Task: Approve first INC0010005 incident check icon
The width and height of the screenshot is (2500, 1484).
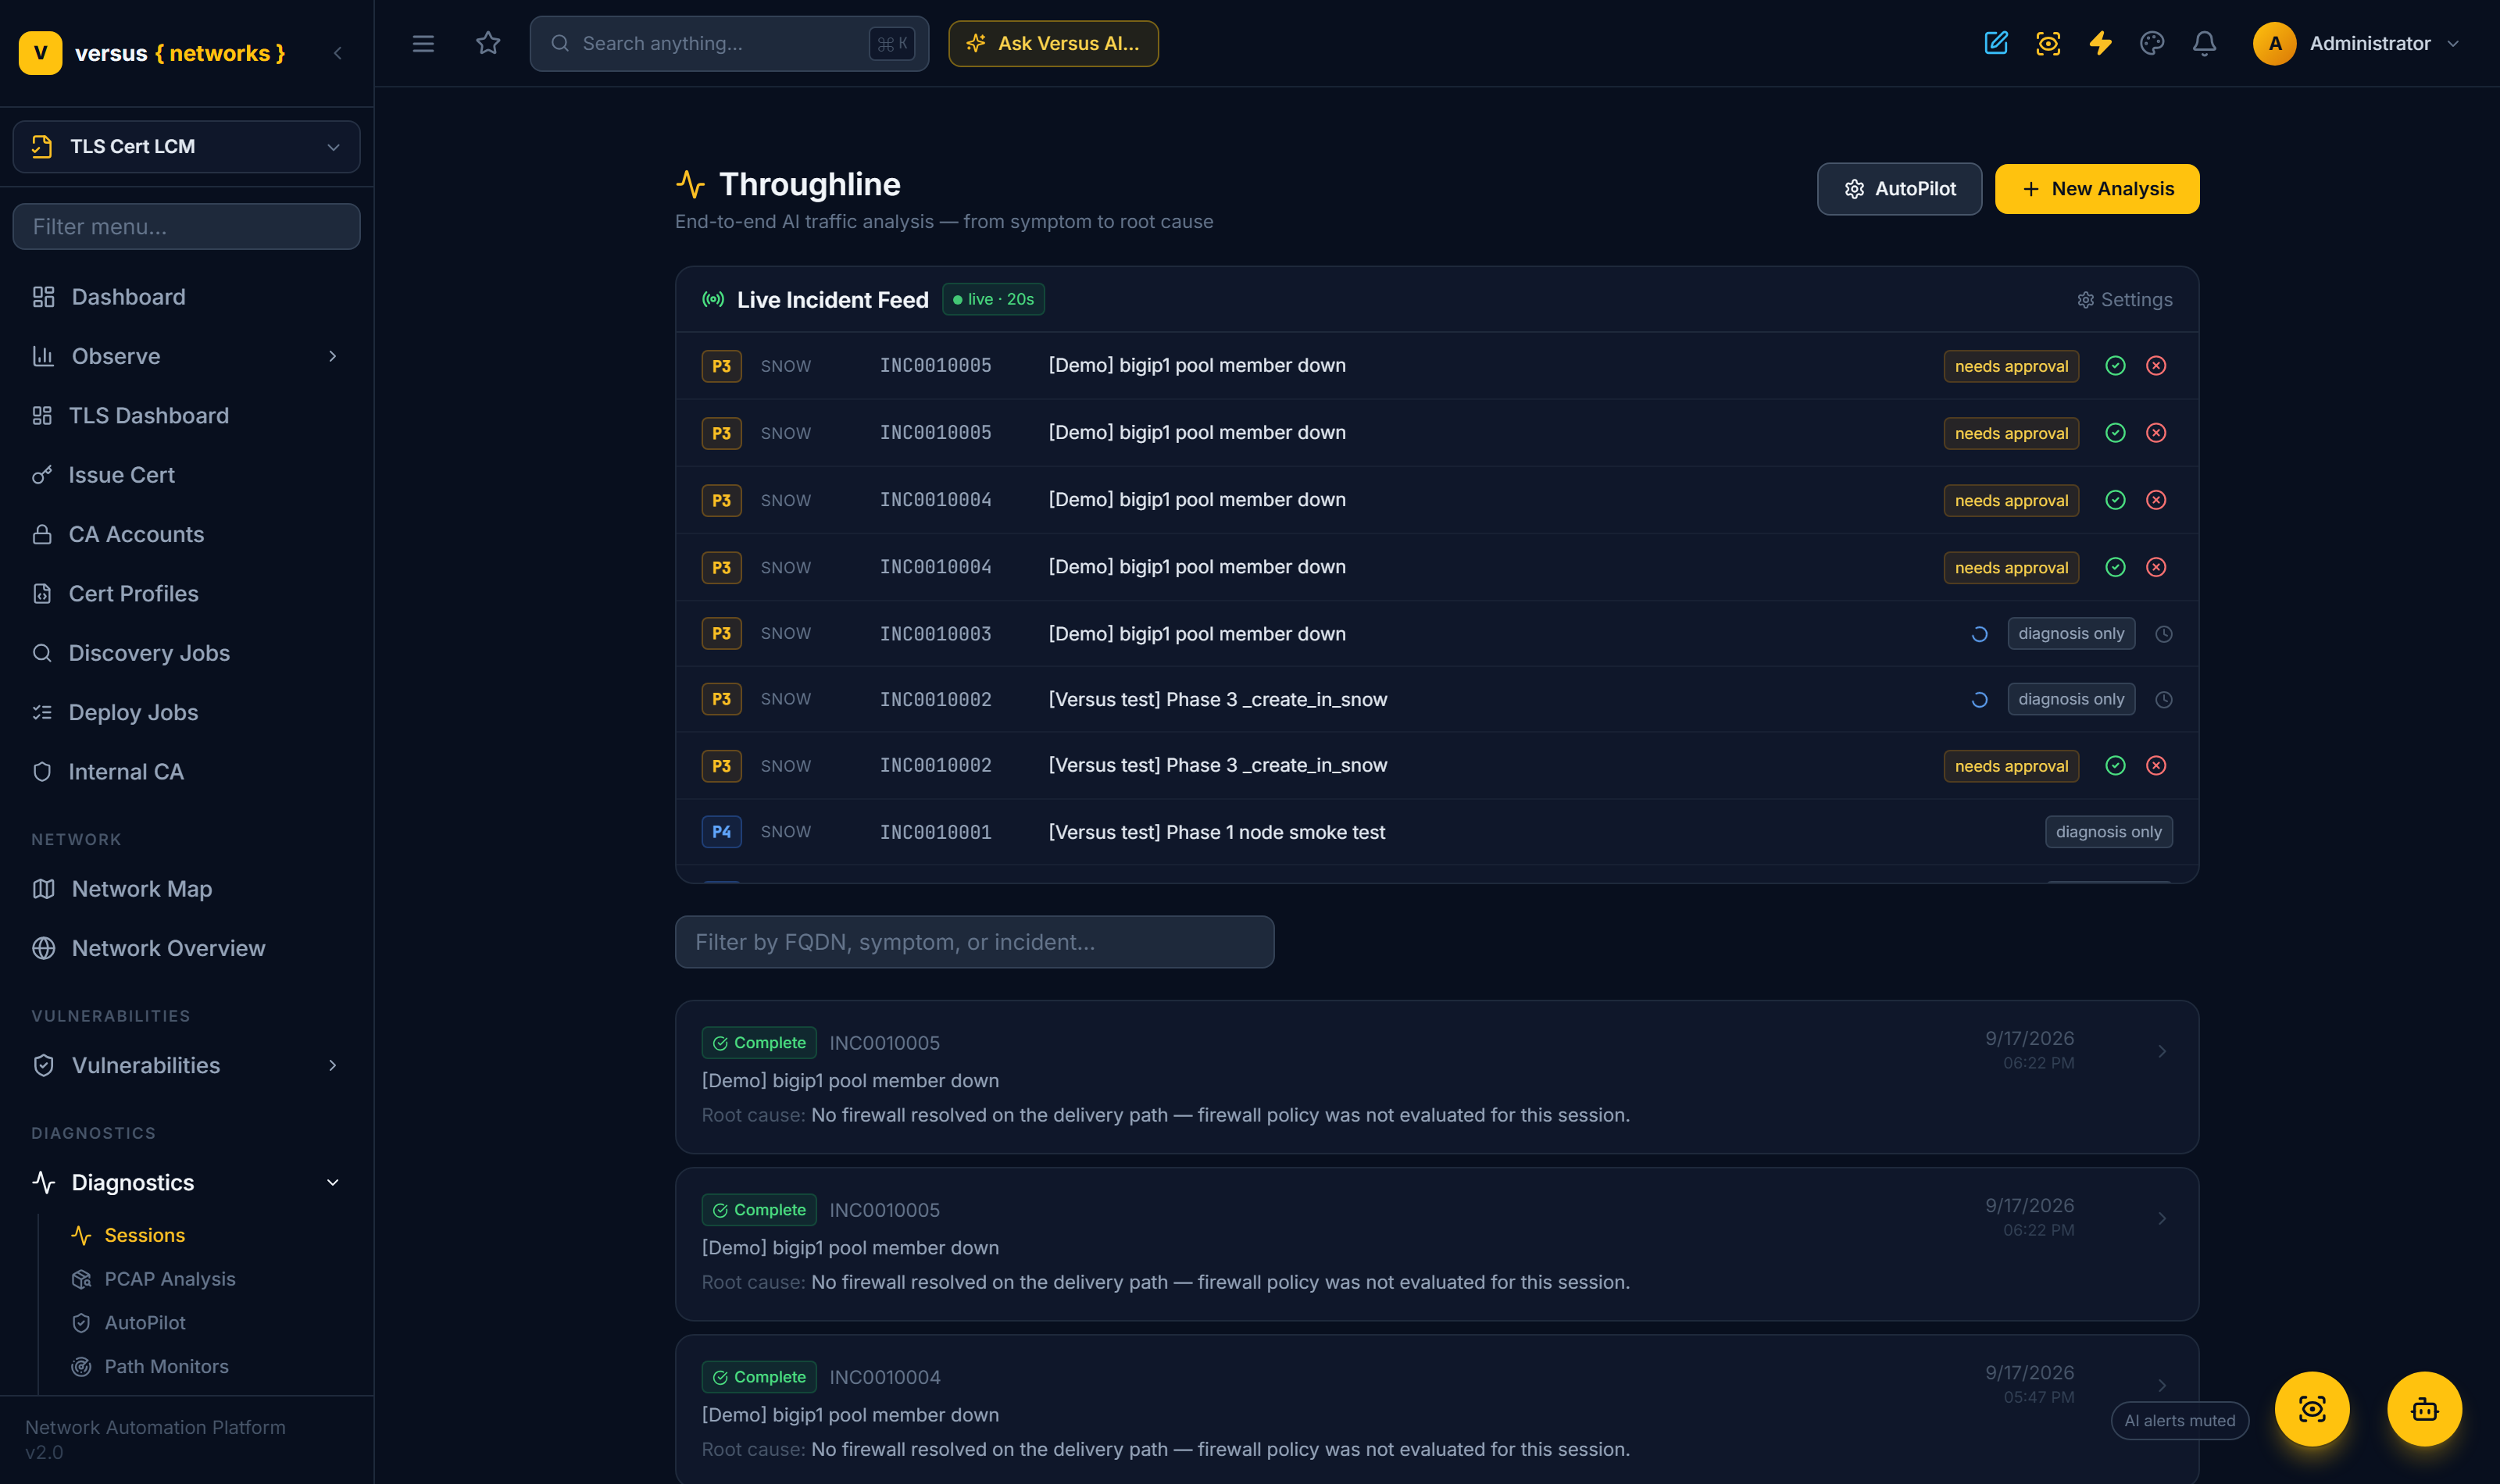Action: coord(2115,366)
